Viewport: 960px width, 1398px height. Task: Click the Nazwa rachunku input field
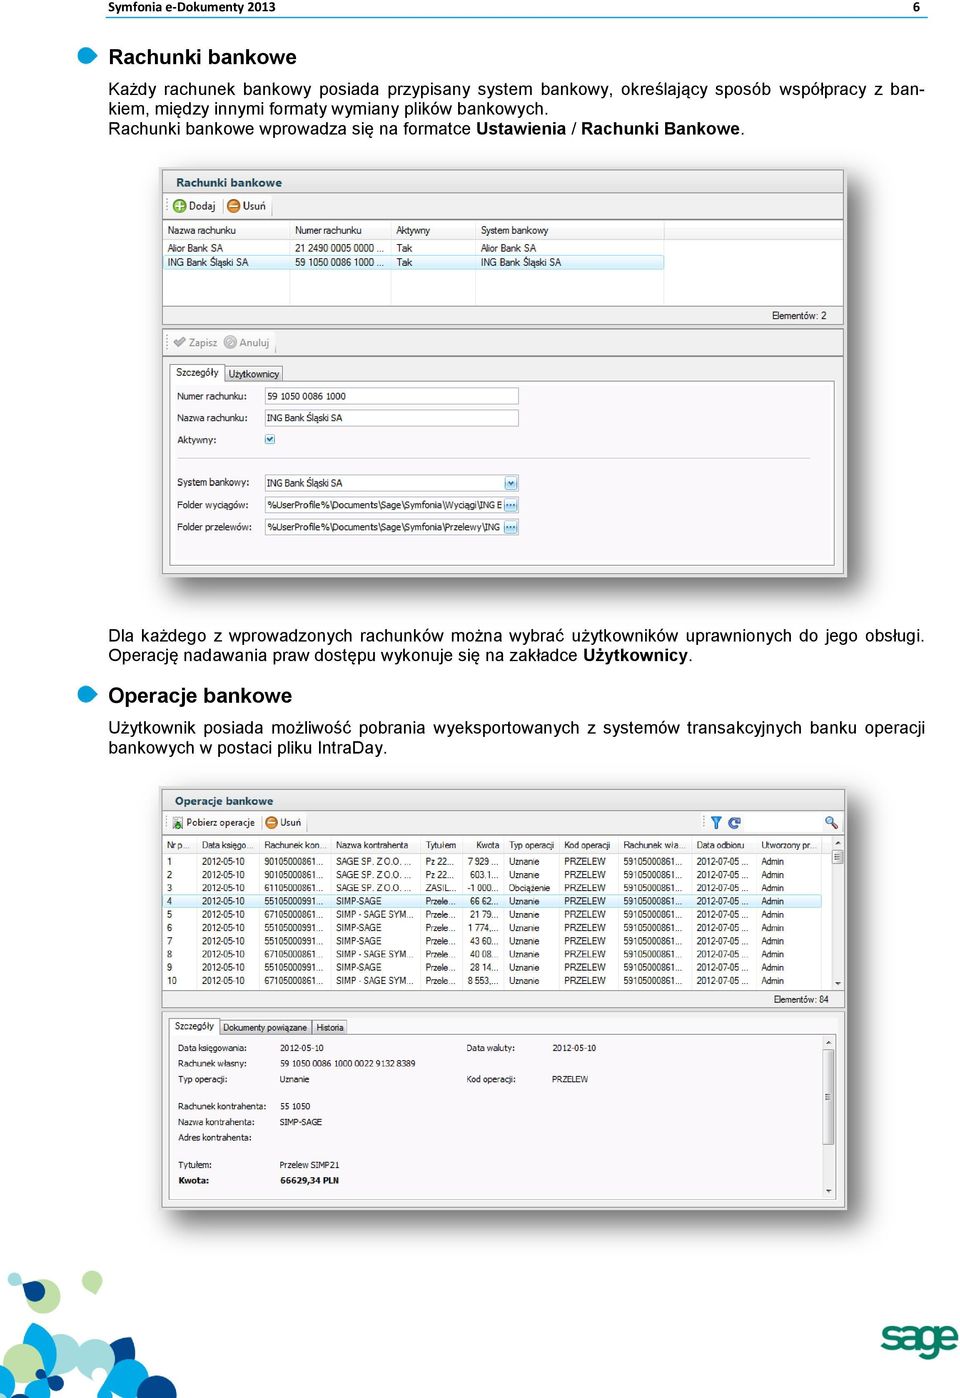[x=391, y=418]
